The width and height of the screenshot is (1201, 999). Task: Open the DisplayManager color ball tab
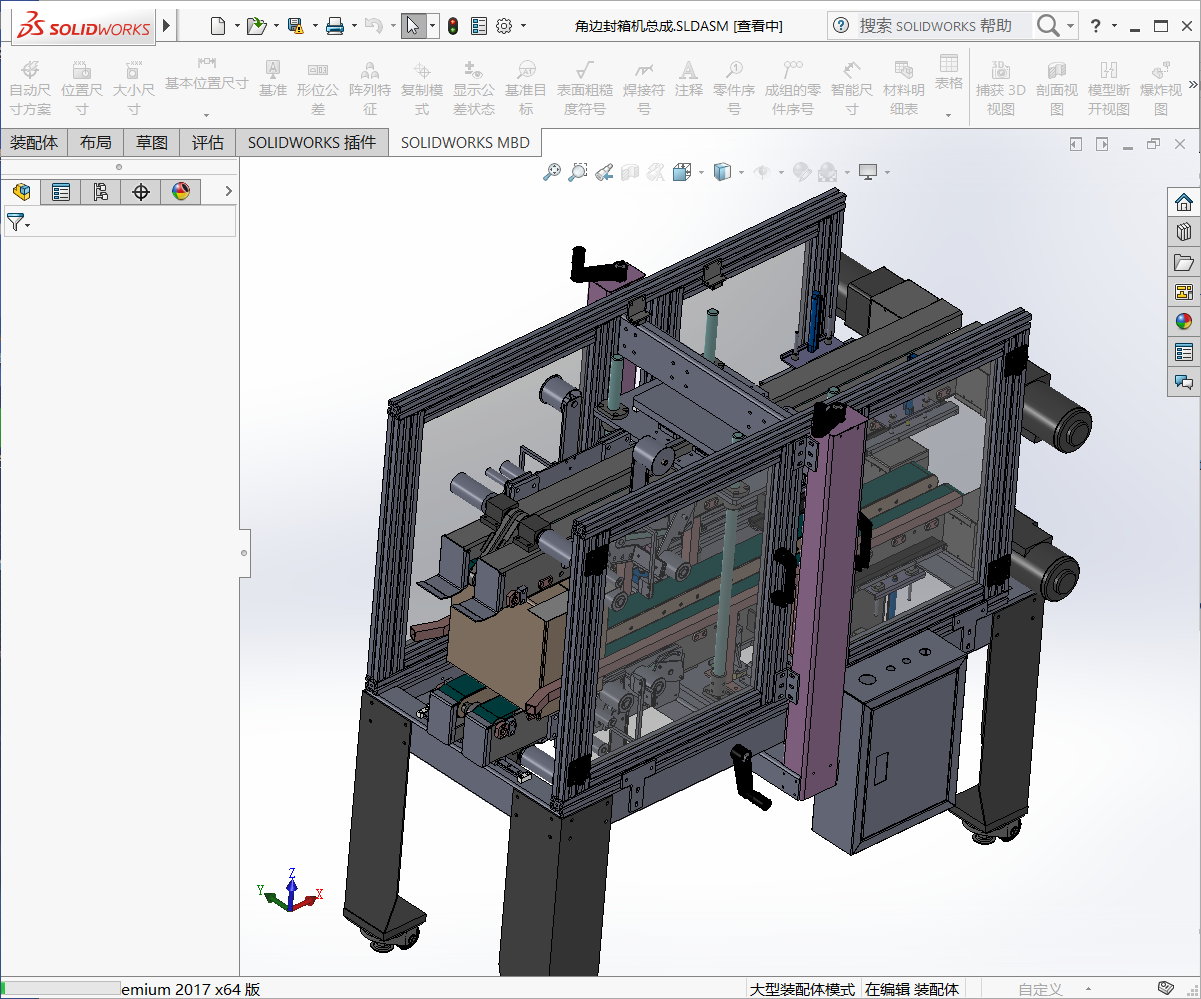pos(181,192)
